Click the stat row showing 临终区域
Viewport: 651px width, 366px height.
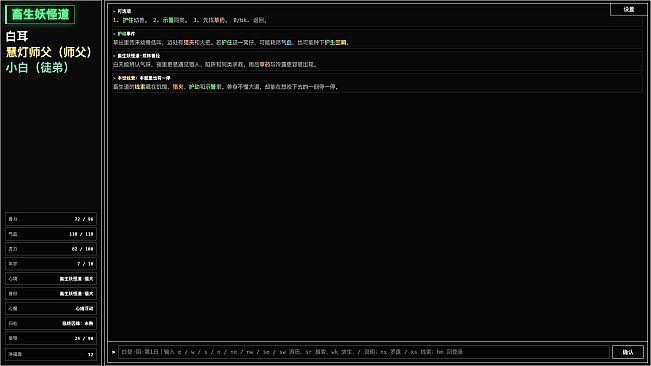tap(51, 323)
